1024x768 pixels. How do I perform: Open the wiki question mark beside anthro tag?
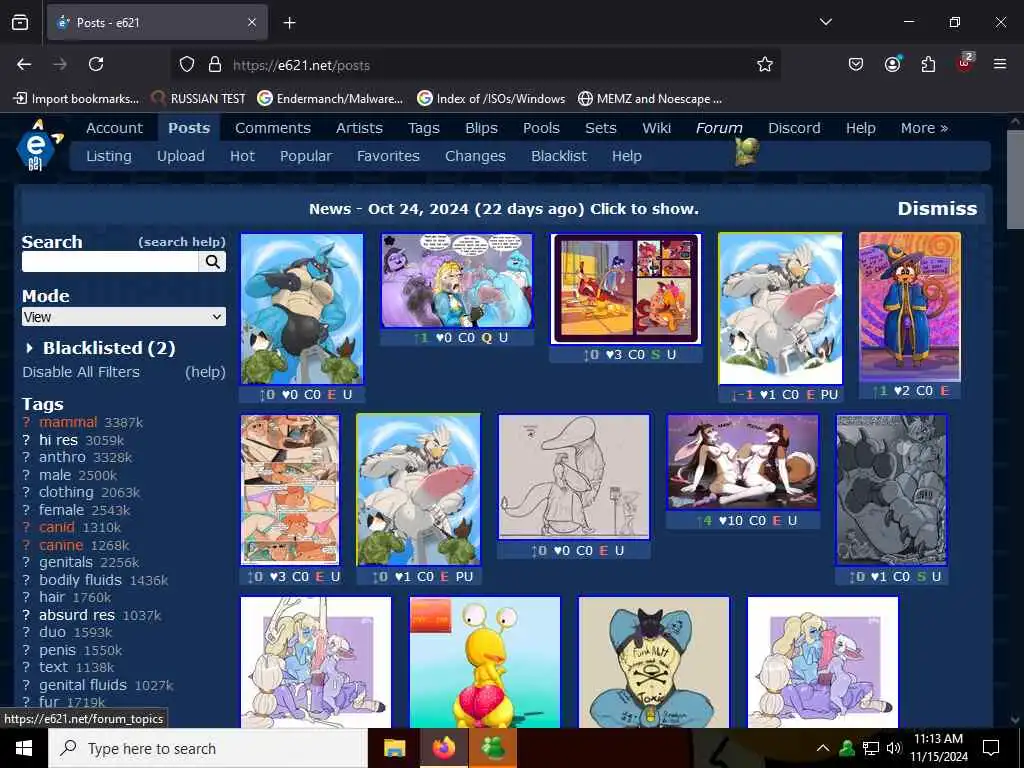click(x=26, y=457)
